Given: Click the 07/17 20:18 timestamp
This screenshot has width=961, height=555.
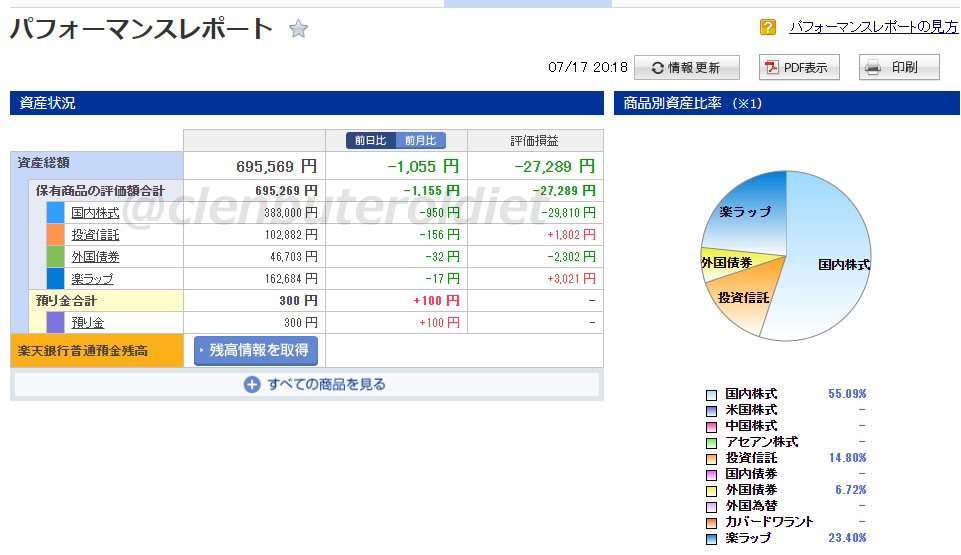Looking at the screenshot, I should click(588, 67).
